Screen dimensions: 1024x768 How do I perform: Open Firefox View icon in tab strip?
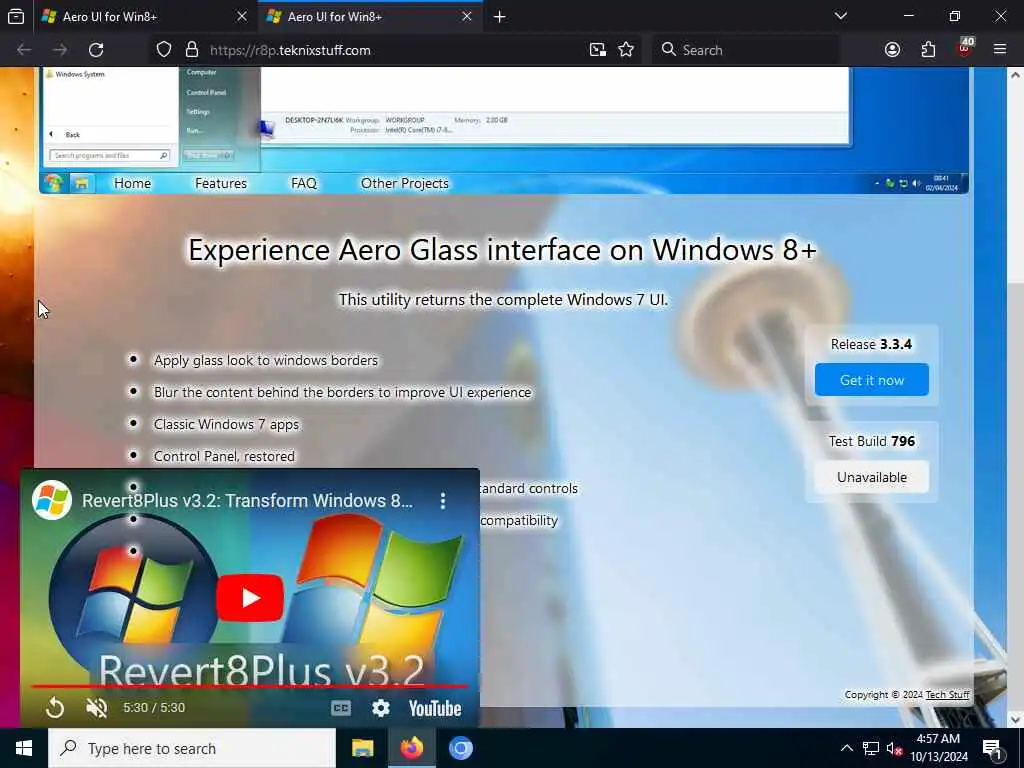[16, 16]
